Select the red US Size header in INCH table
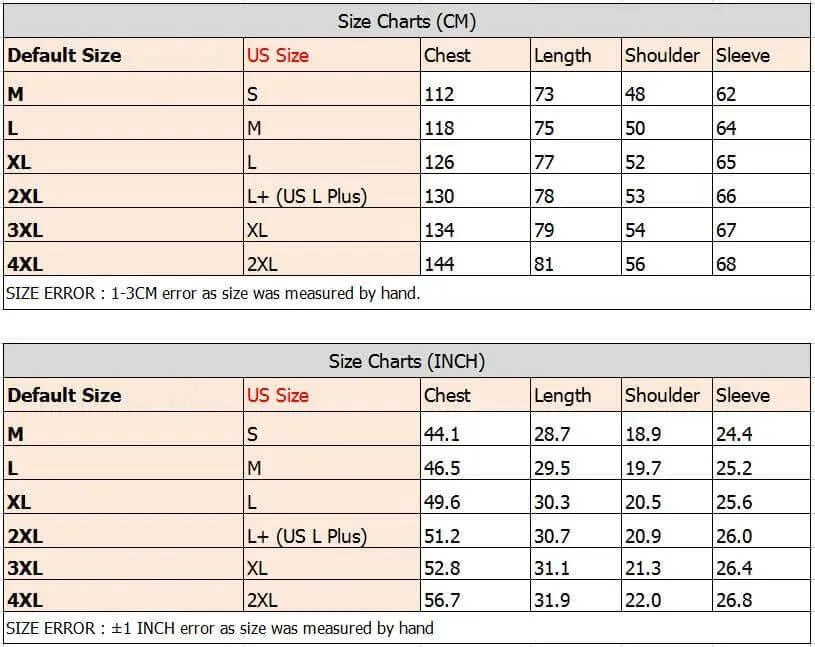 pos(278,395)
